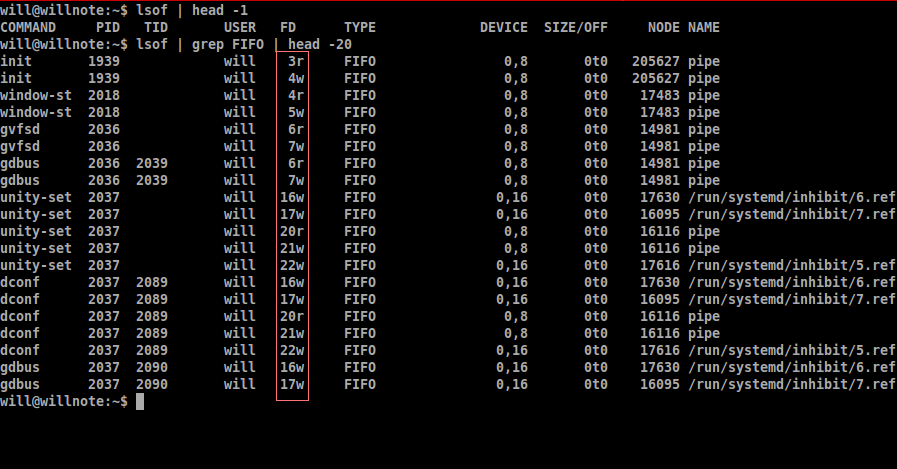
Task: Click /run/systemd/inhibit/6.ref in dconf row
Action: tap(792, 283)
